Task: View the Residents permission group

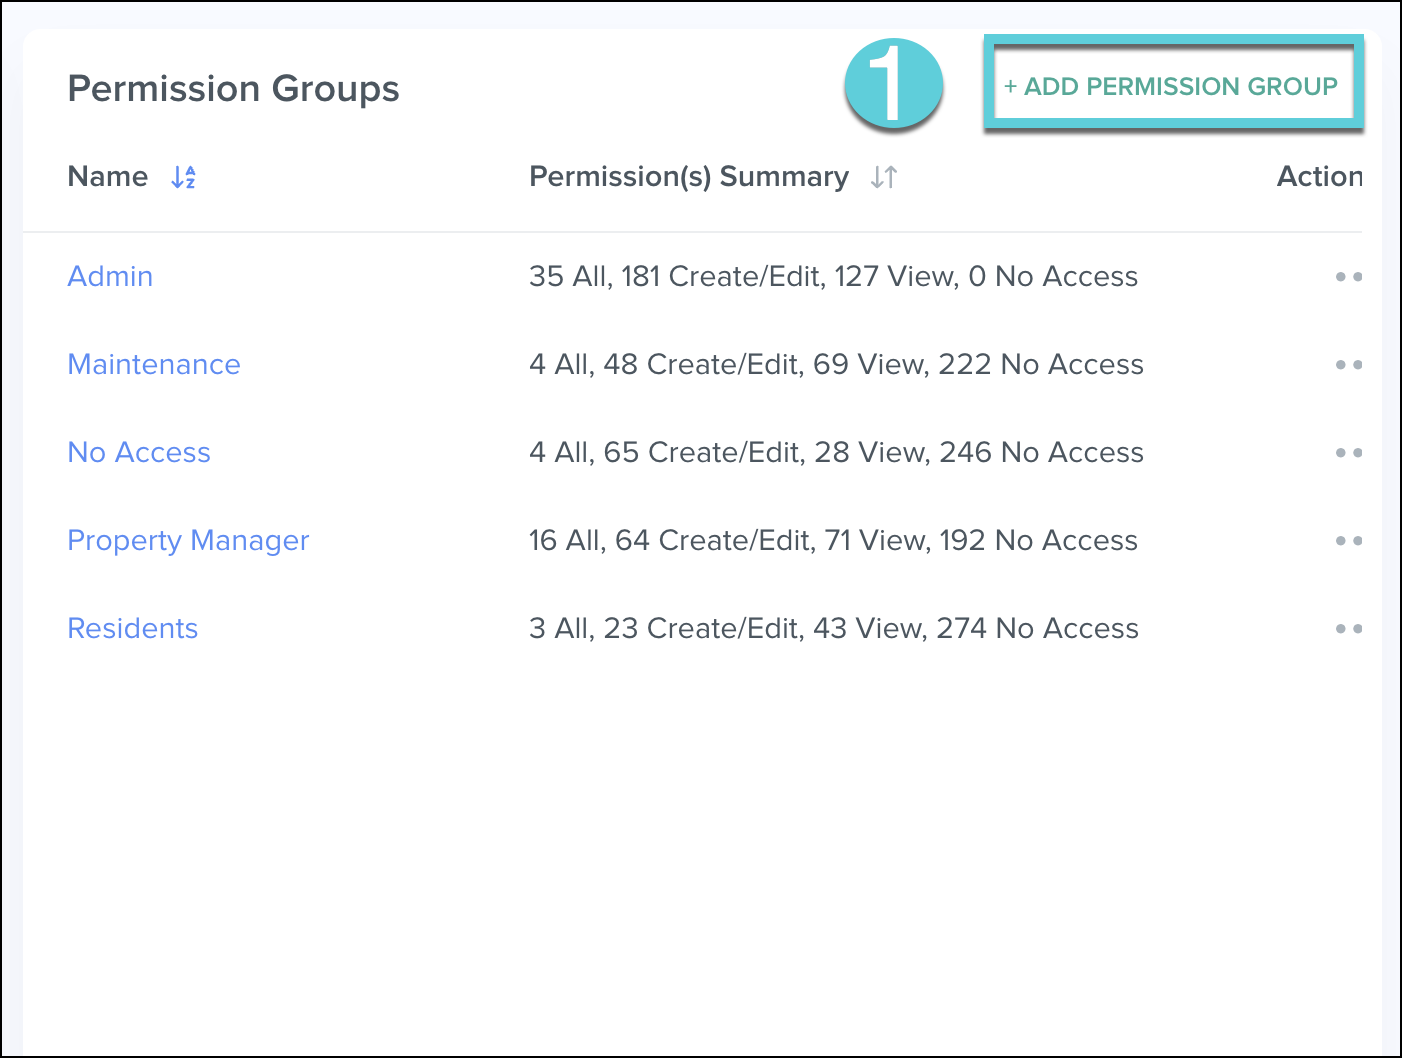Action: (x=132, y=628)
